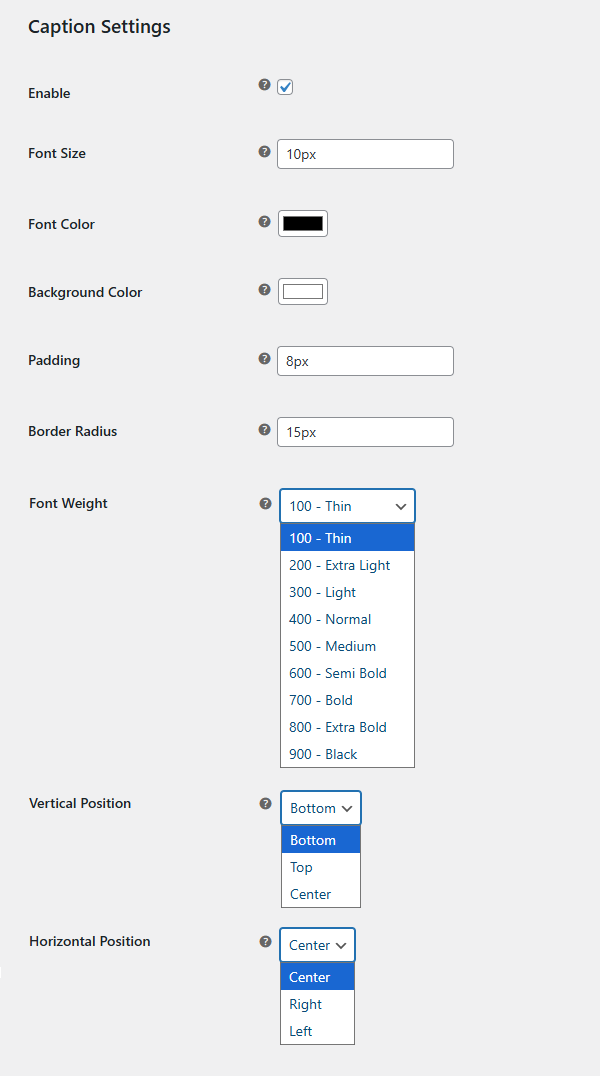
Task: Click the Background Color help icon
Action: pos(264,288)
